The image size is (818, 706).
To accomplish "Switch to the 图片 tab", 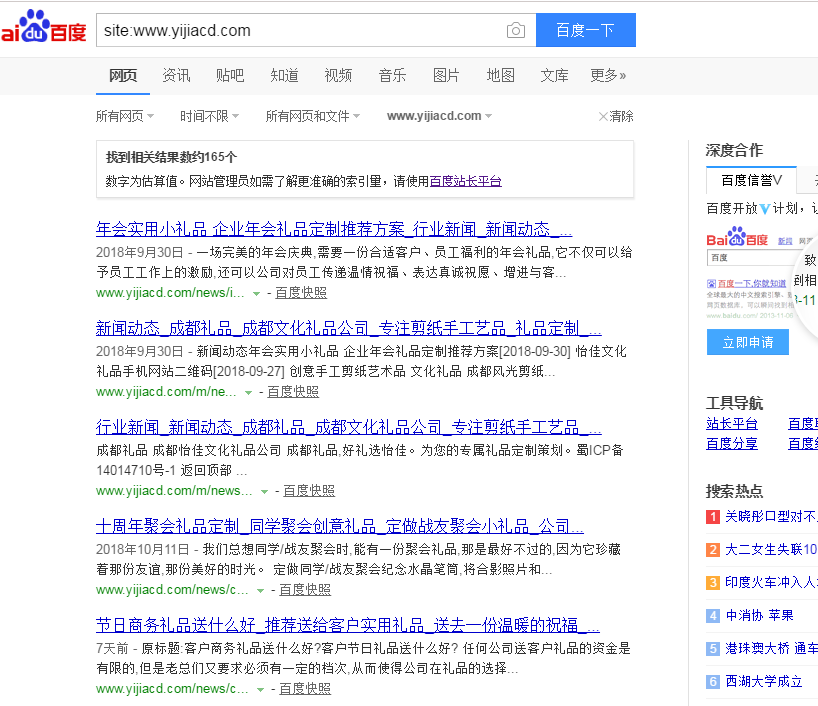I will pyautogui.click(x=446, y=76).
